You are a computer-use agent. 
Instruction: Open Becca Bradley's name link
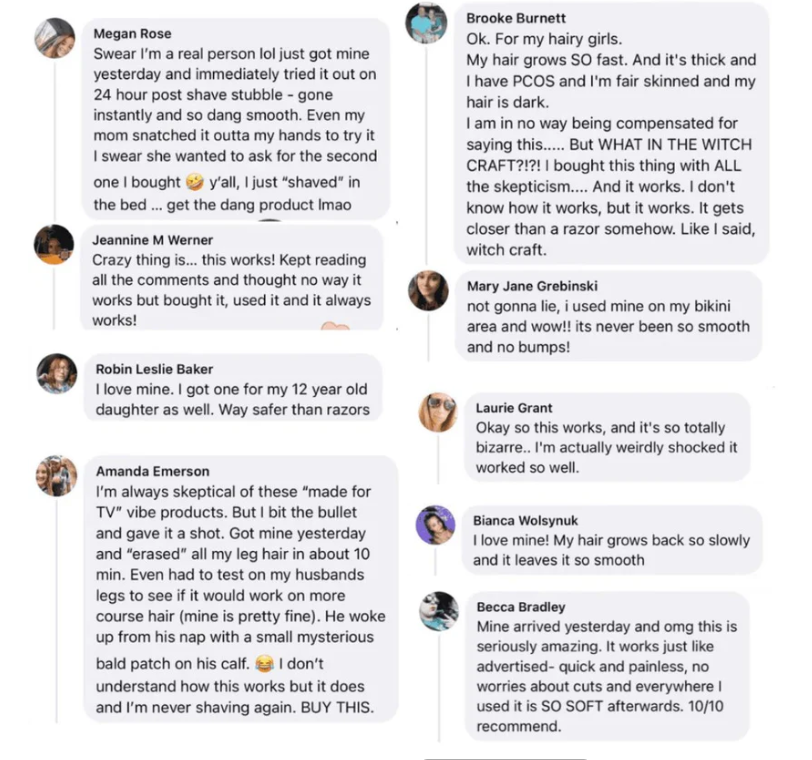pos(521,607)
